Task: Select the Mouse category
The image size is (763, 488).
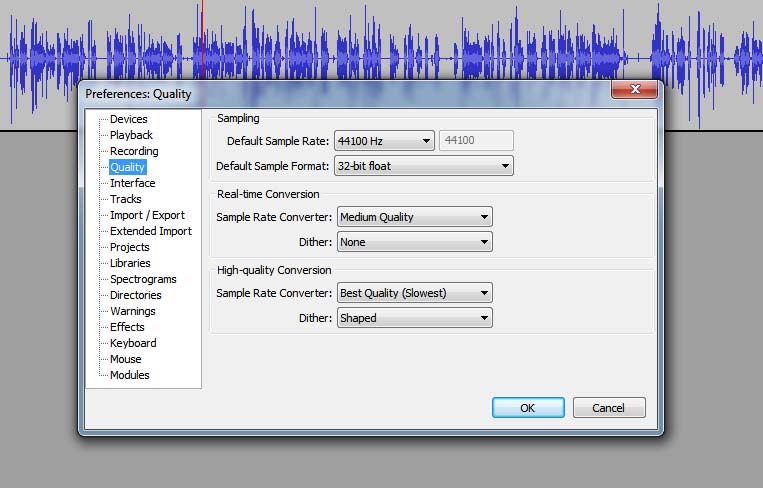Action: 126,359
